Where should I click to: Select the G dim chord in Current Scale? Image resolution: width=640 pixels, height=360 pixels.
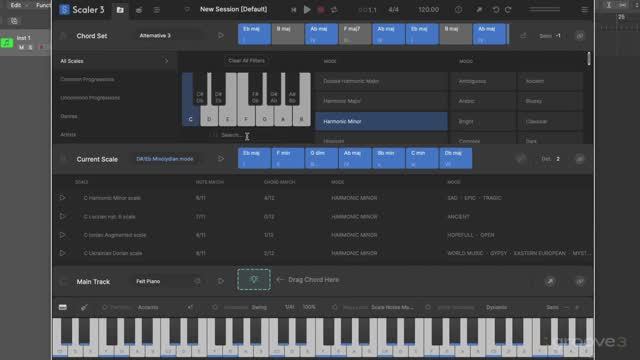point(321,158)
